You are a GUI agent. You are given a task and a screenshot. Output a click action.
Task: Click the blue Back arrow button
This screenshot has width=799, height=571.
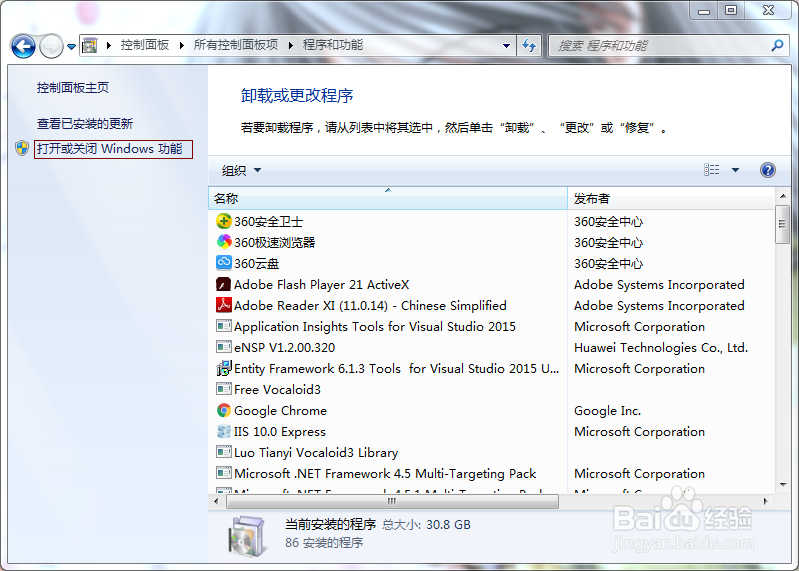click(23, 46)
